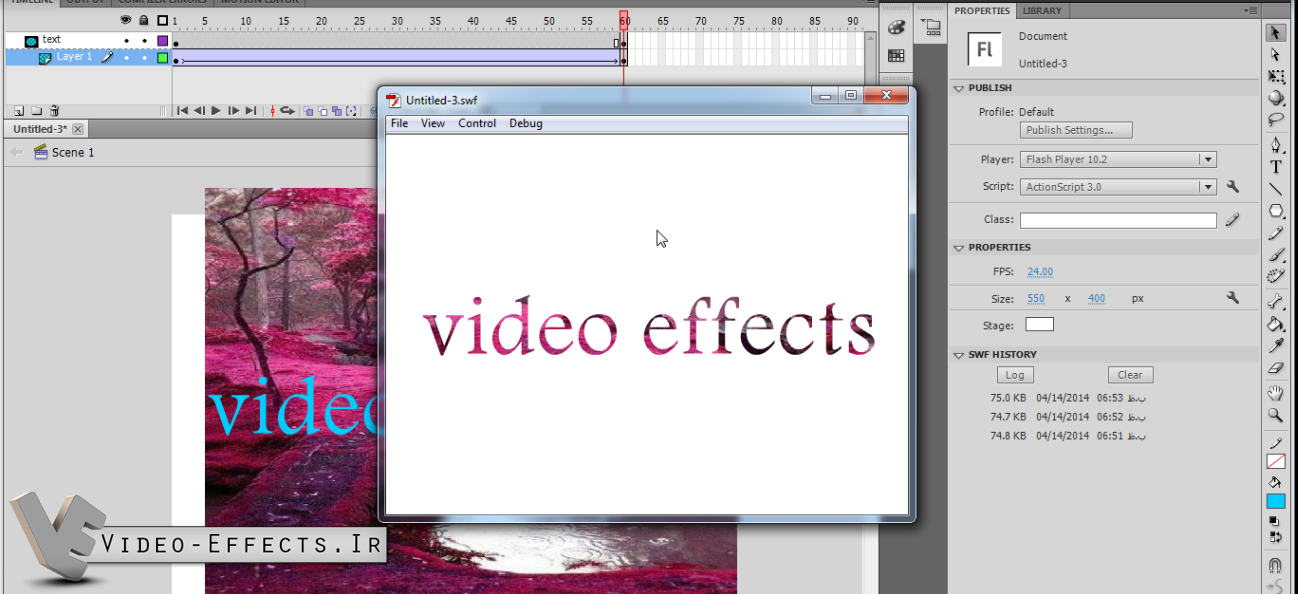Collapse the PROPERTIES section triangle

(959, 248)
